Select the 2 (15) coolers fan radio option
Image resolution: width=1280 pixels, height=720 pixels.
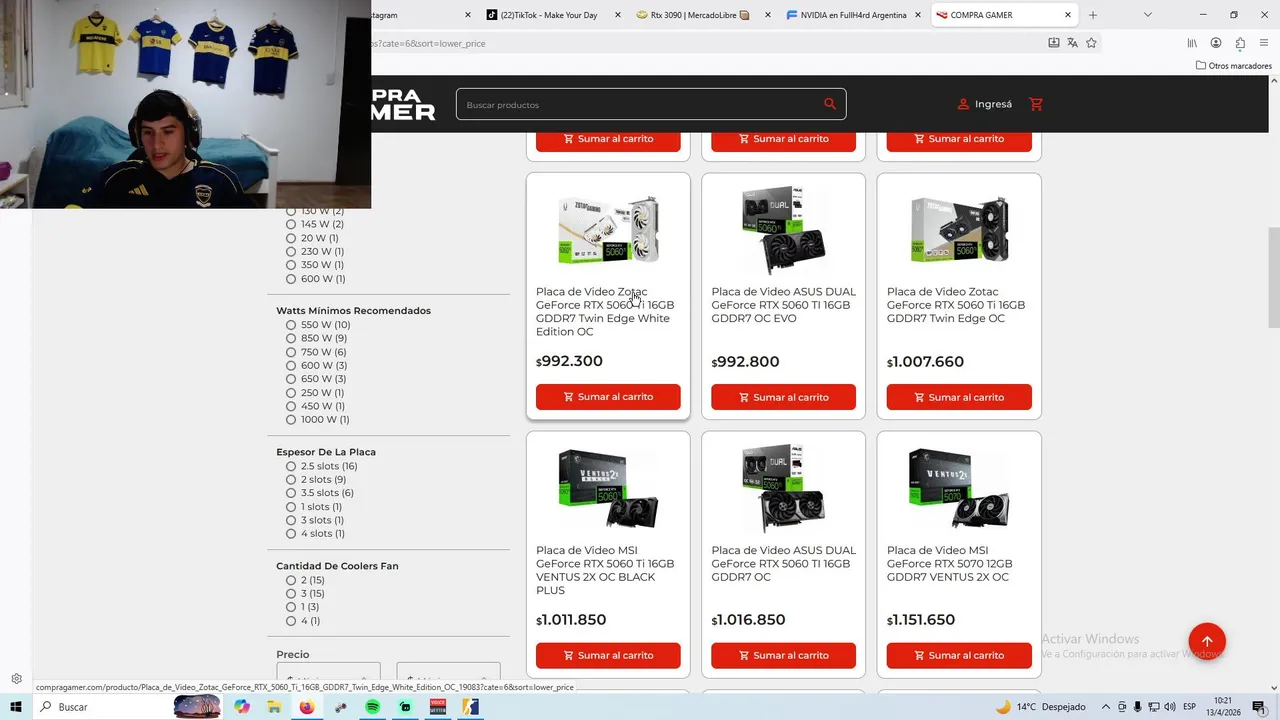pyautogui.click(x=291, y=580)
